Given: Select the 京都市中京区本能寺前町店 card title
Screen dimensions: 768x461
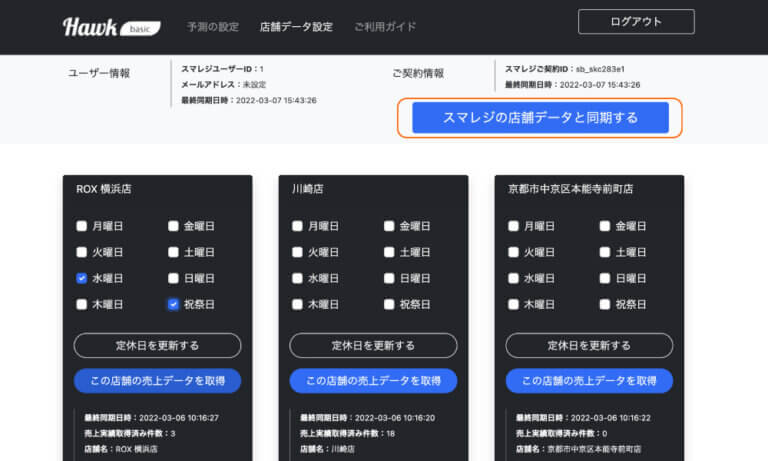Looking at the screenshot, I should pyautogui.click(x=571, y=189).
